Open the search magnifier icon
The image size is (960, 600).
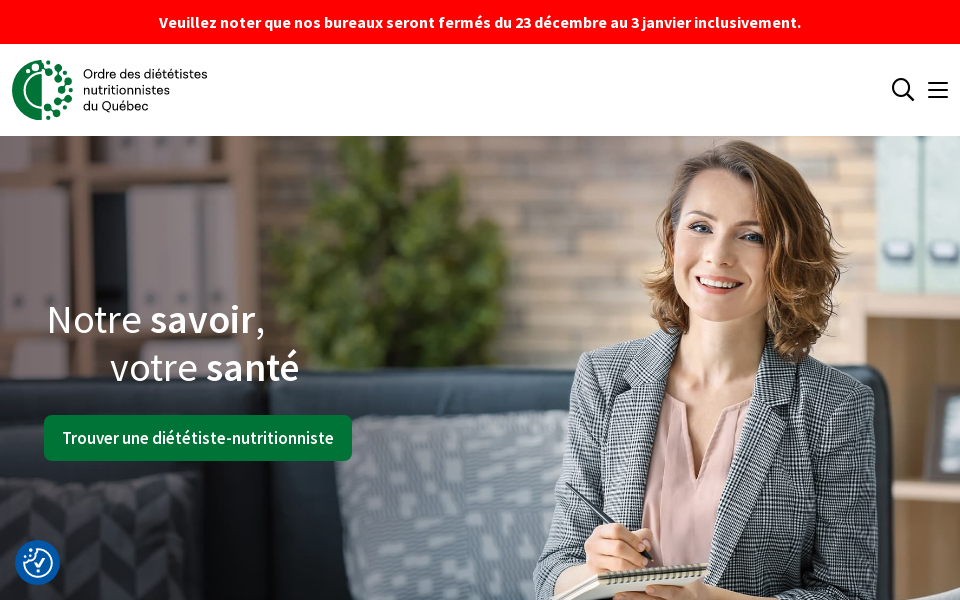pyautogui.click(x=902, y=89)
